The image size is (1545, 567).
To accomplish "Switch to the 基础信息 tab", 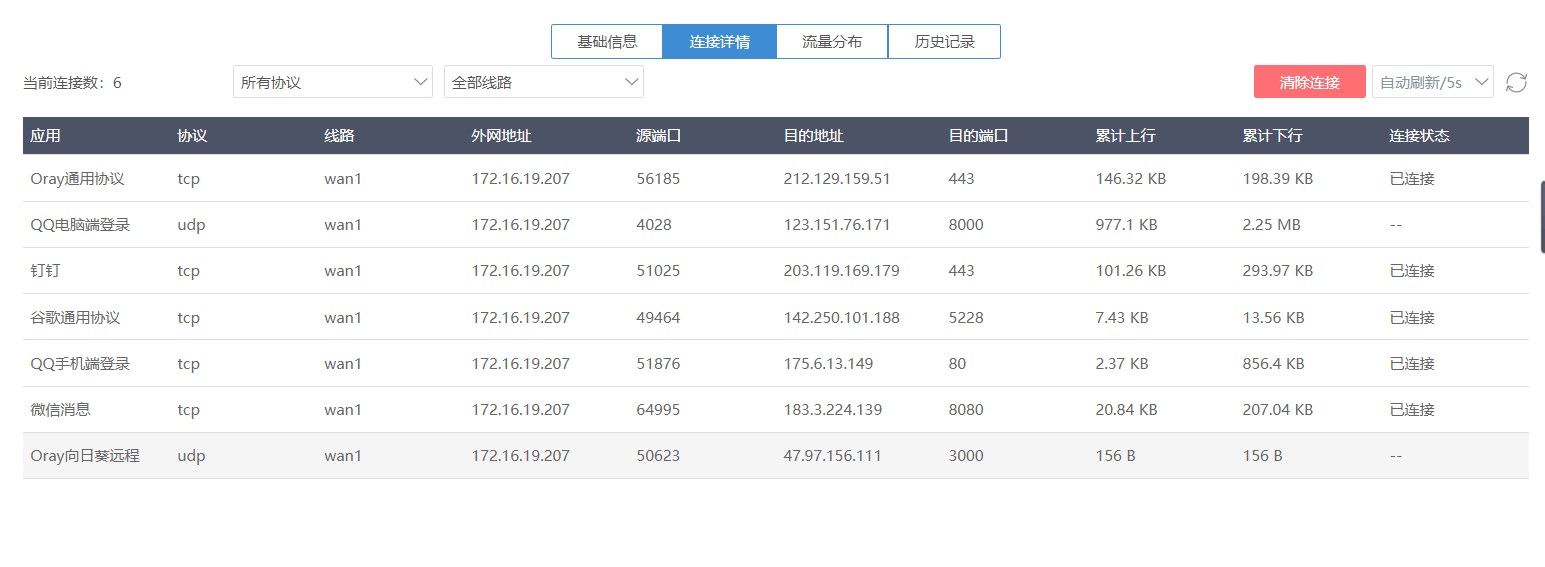I will click(x=607, y=42).
